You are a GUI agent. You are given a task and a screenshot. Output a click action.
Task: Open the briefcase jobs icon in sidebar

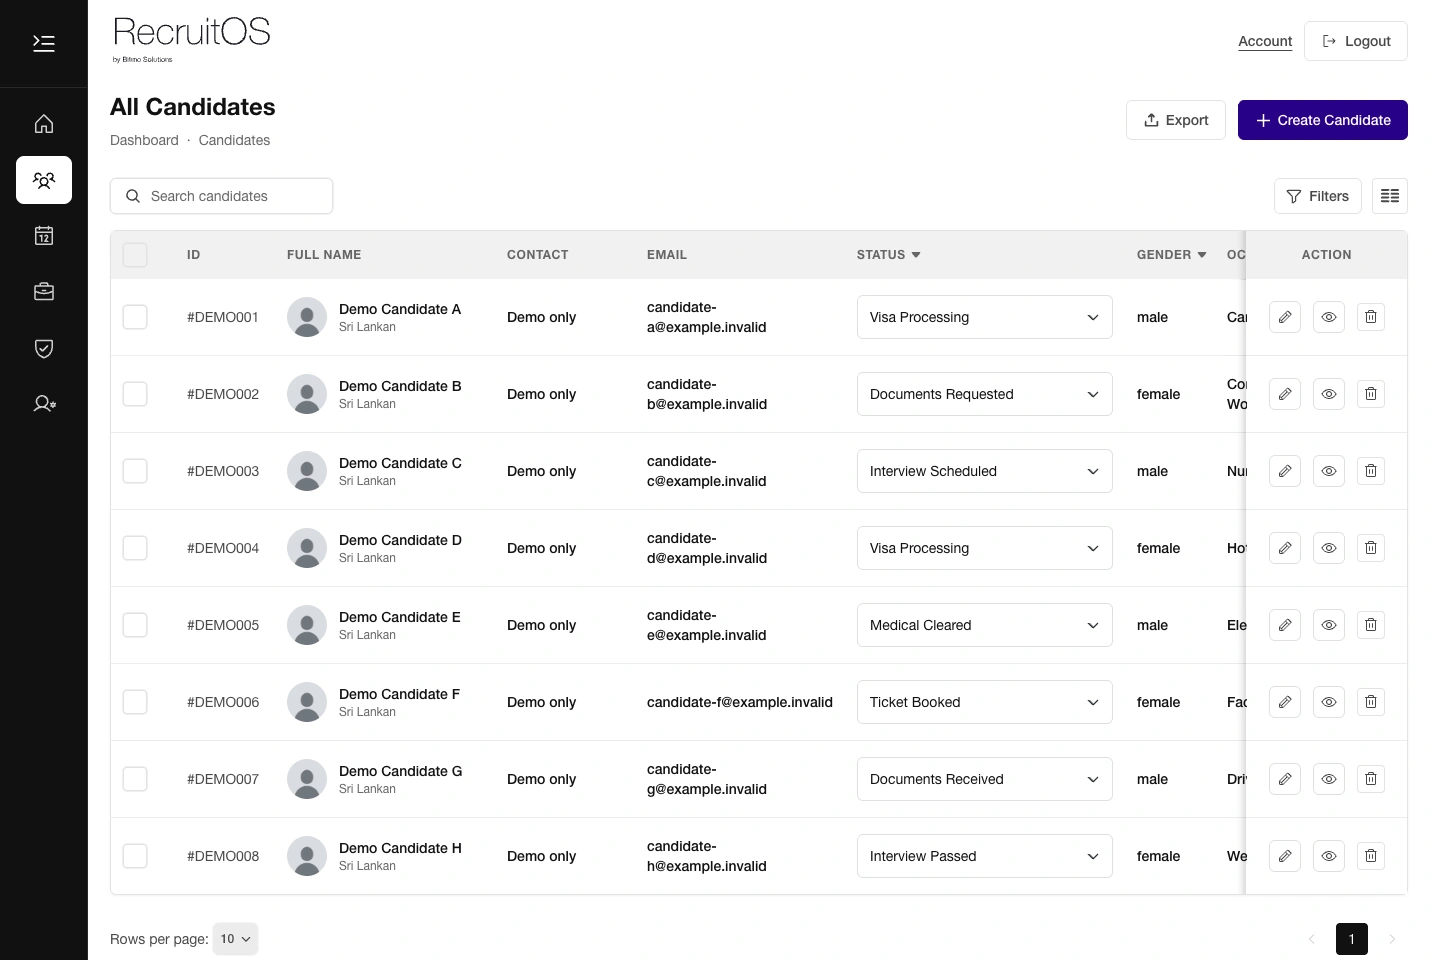pos(44,292)
